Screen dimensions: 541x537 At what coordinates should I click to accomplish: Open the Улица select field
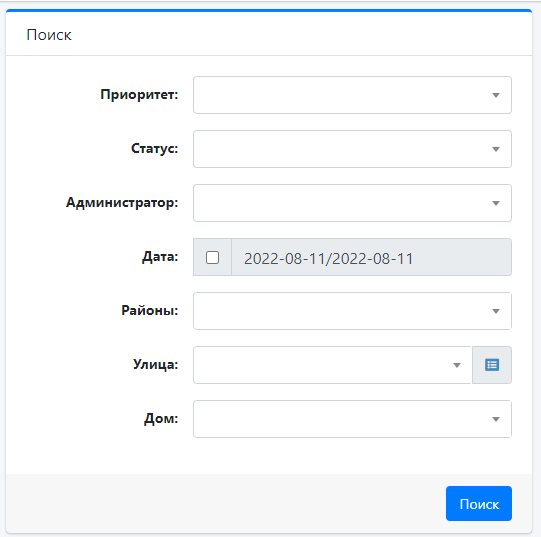333,365
